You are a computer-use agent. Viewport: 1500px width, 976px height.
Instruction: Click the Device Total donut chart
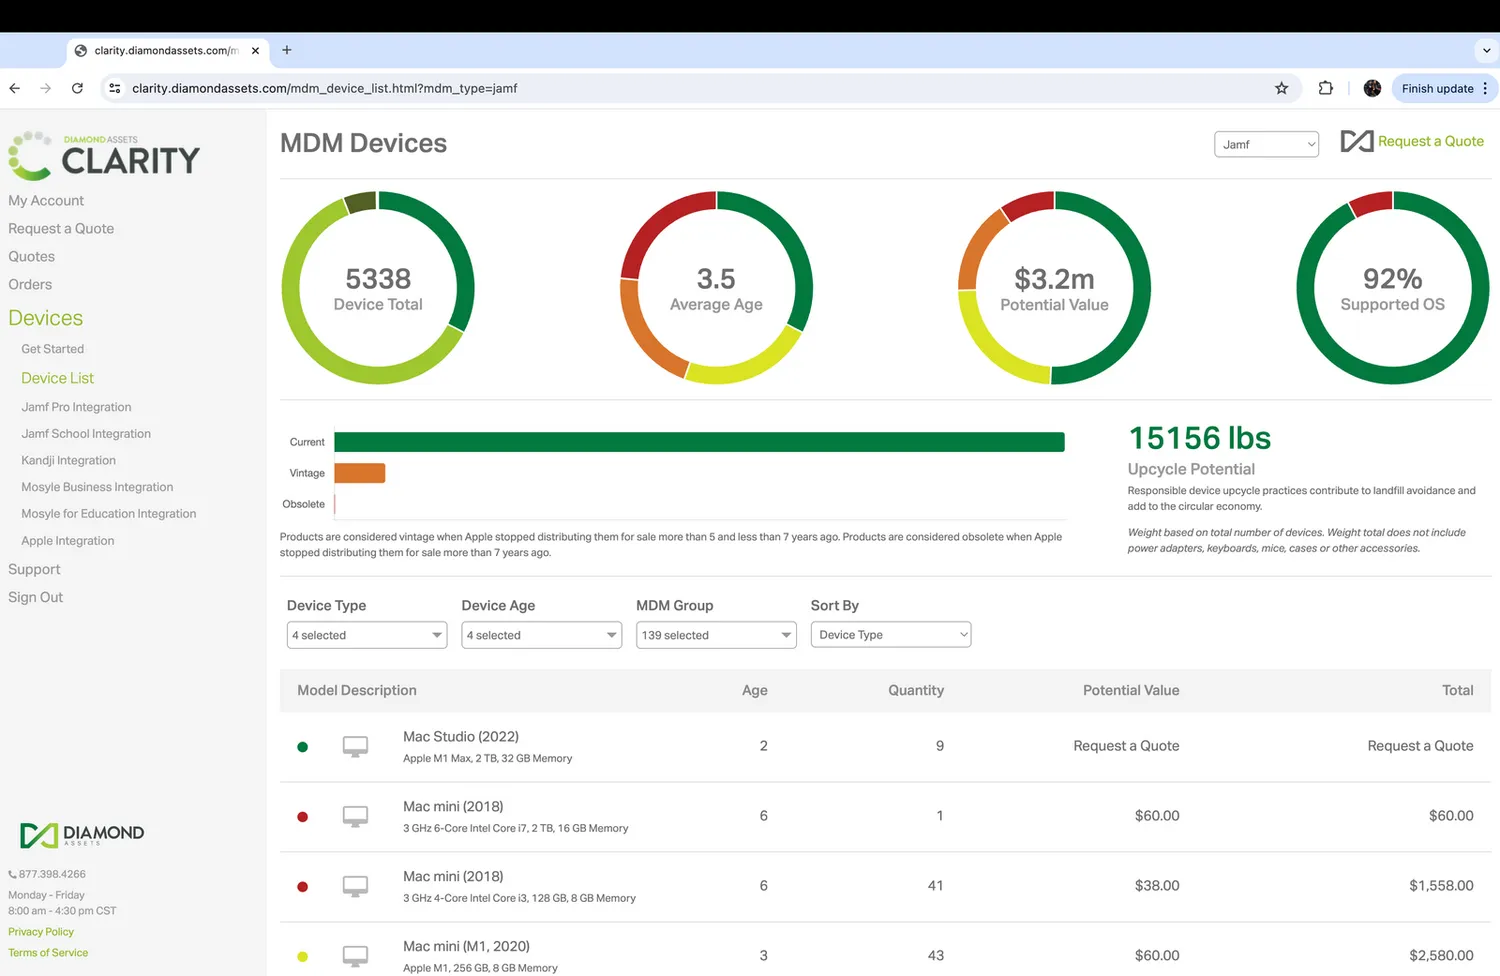click(x=378, y=288)
